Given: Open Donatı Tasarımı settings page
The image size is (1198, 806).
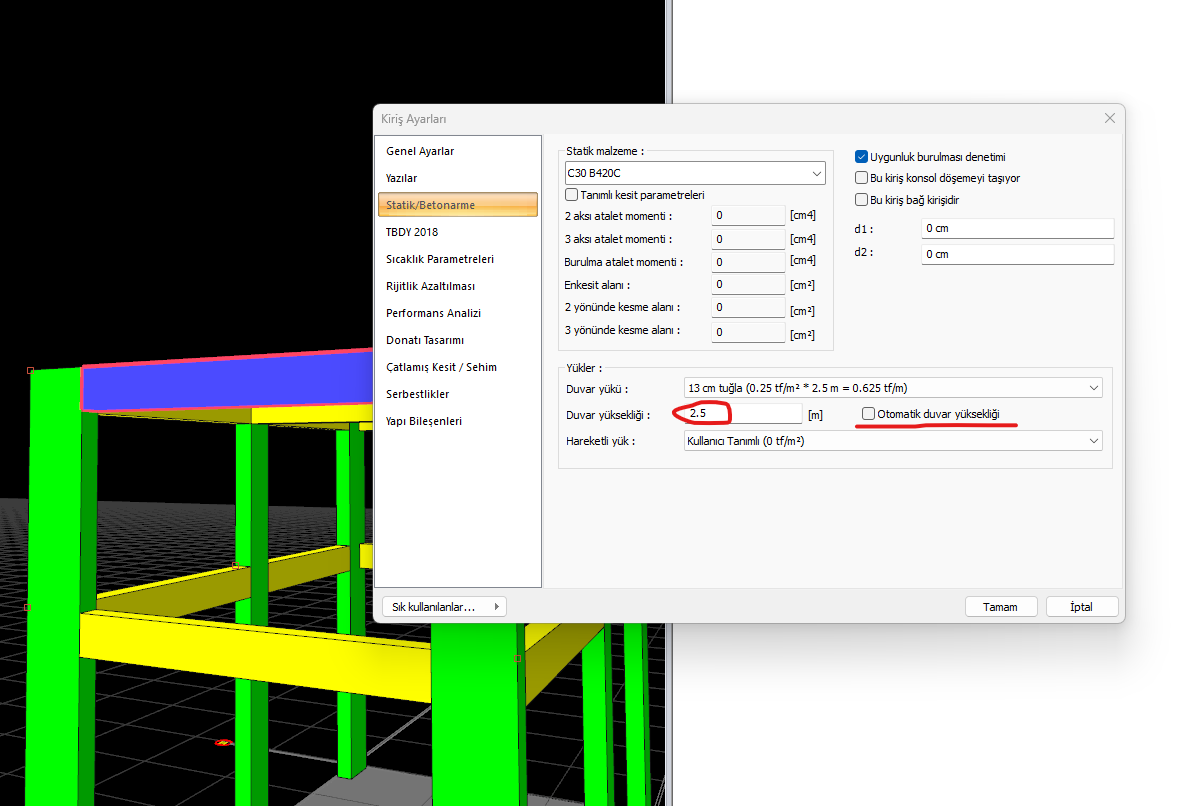Looking at the screenshot, I should tap(425, 340).
